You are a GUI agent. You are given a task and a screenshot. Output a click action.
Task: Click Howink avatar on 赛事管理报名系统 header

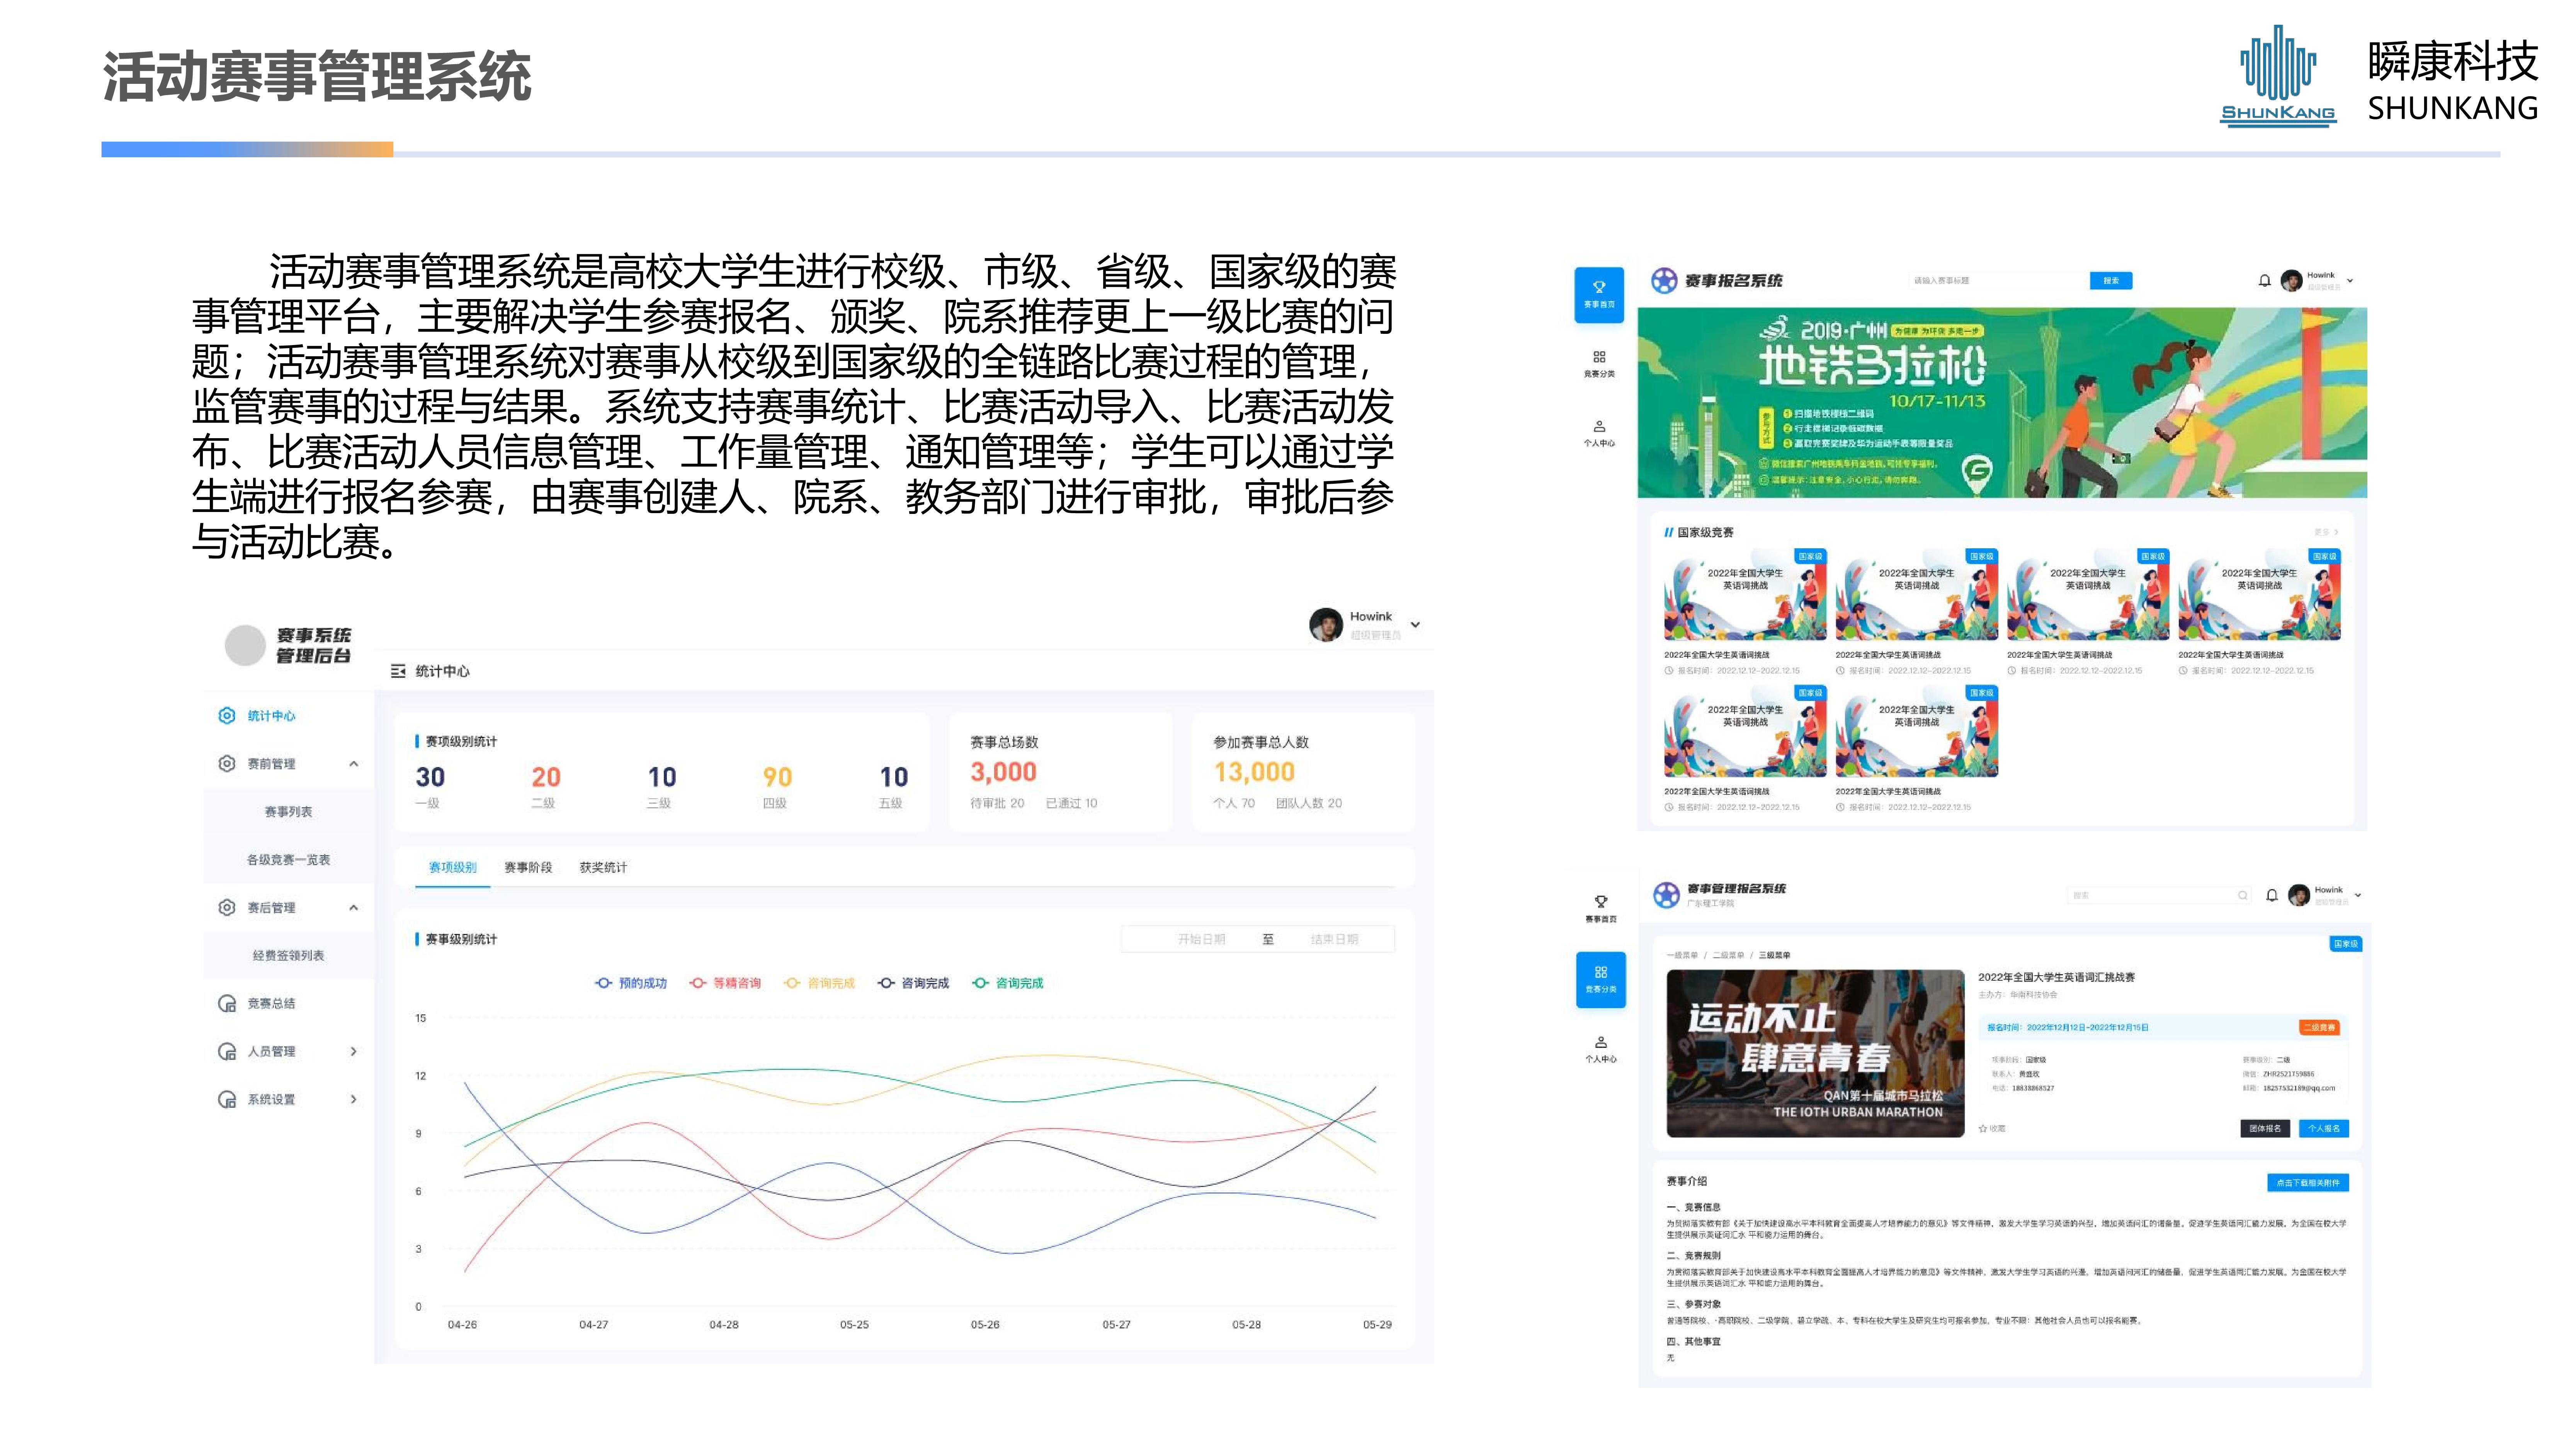[x=2299, y=895]
